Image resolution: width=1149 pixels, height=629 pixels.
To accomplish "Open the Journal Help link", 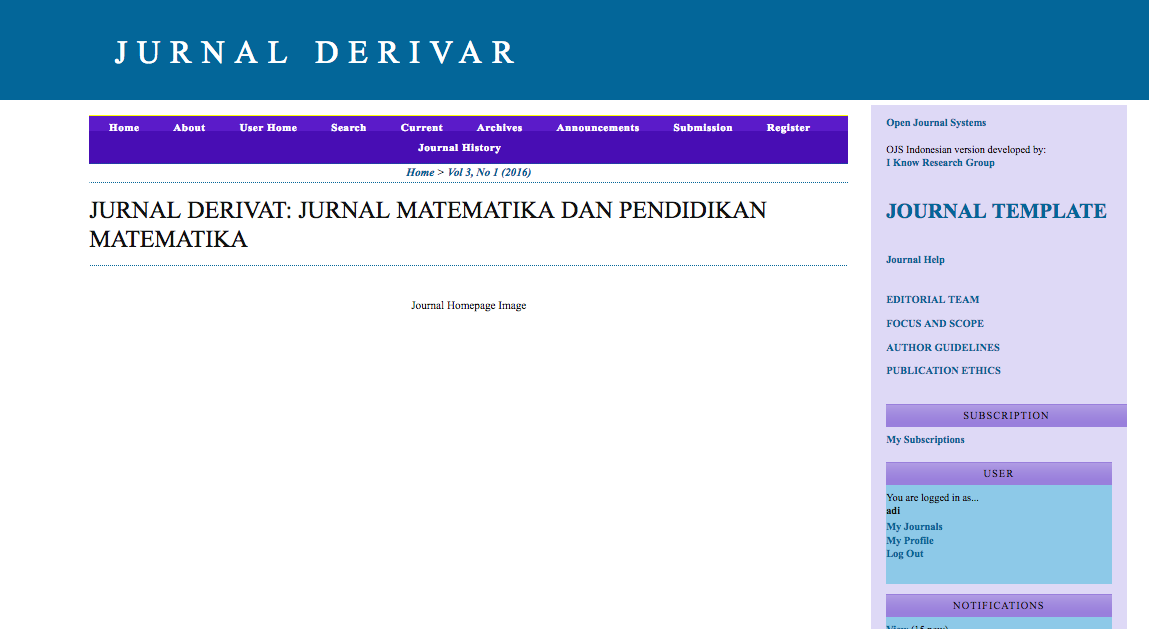I will point(915,260).
